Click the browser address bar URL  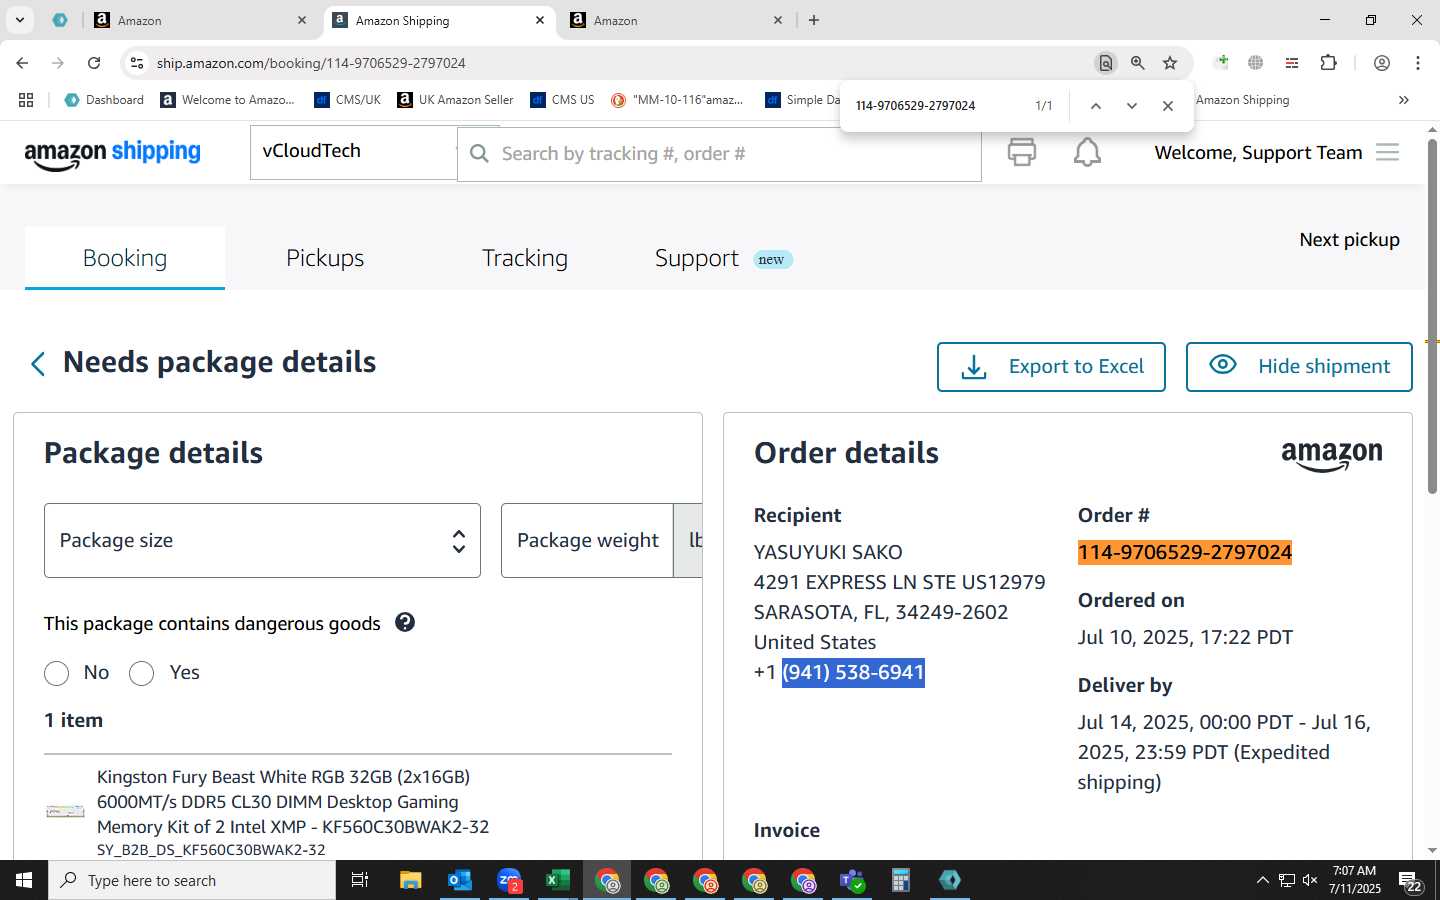[311, 63]
